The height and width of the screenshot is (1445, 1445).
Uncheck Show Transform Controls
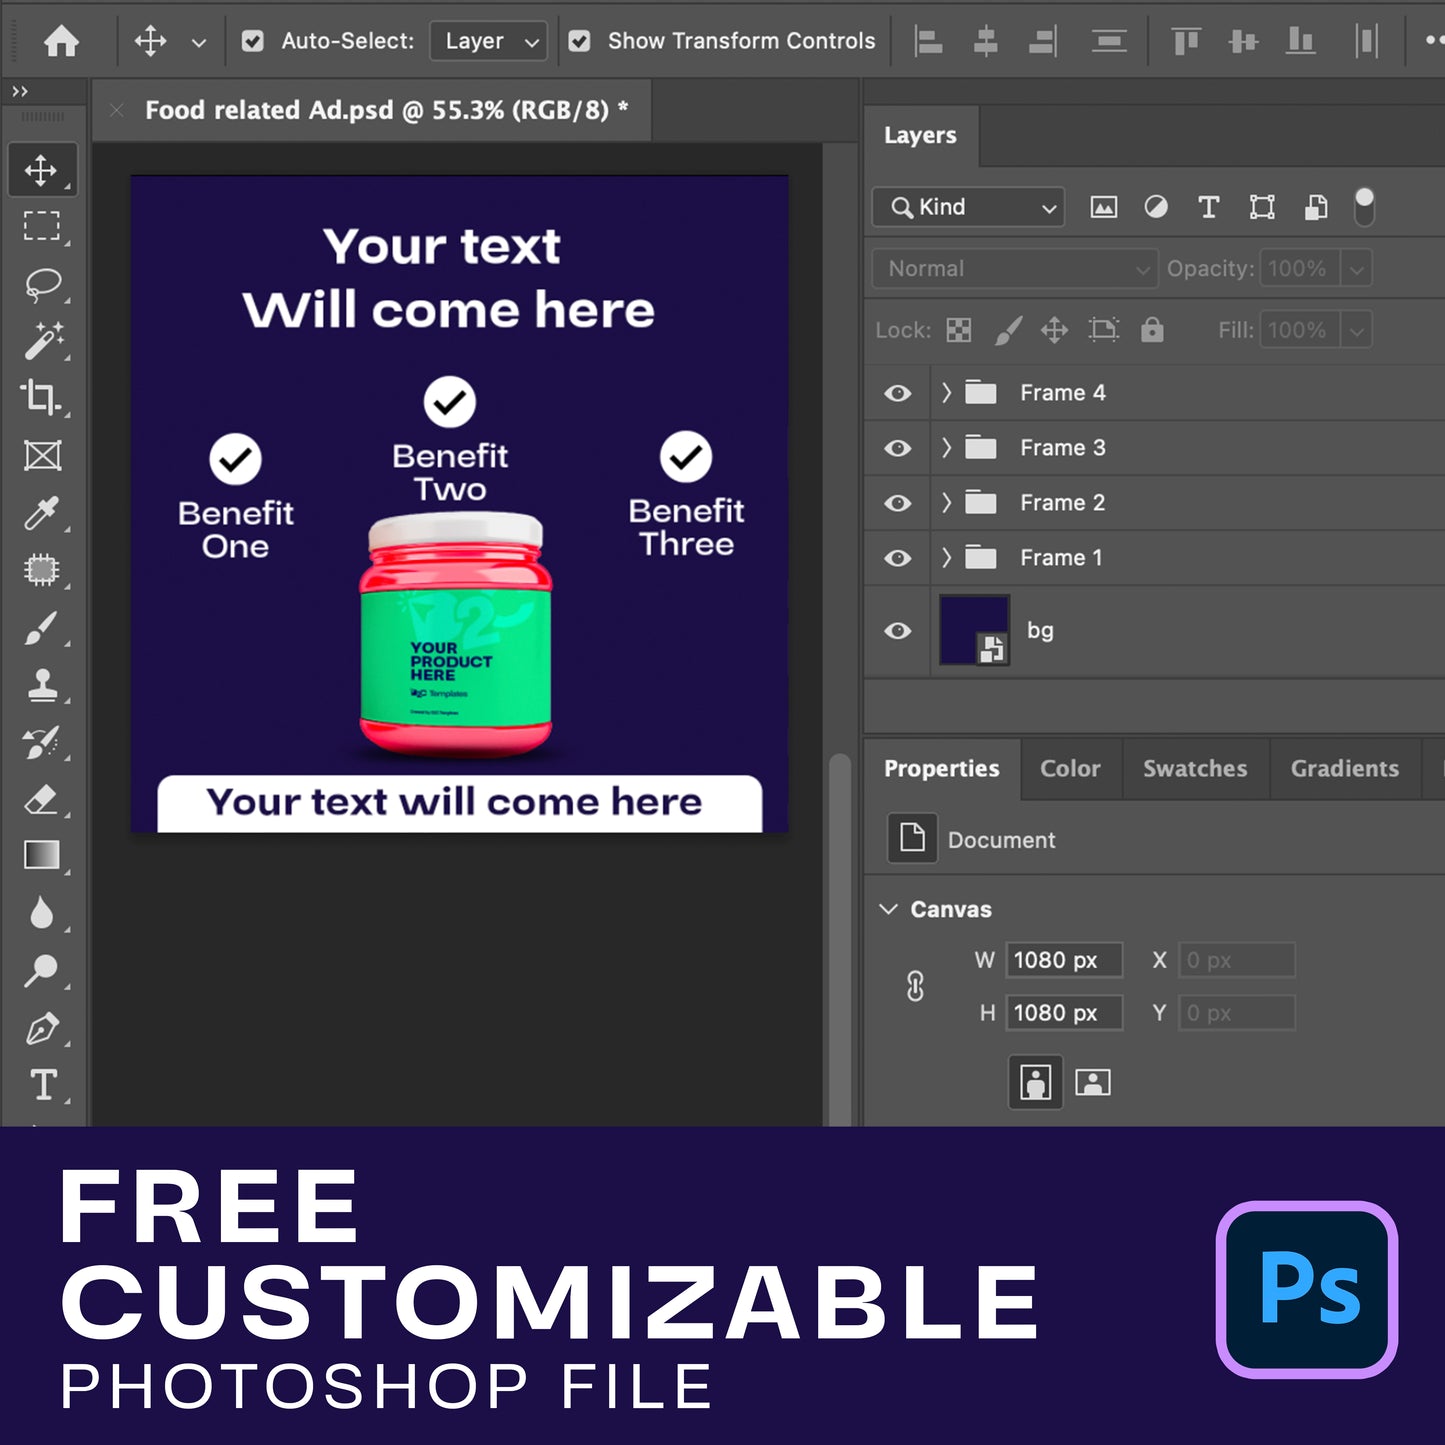point(579,41)
